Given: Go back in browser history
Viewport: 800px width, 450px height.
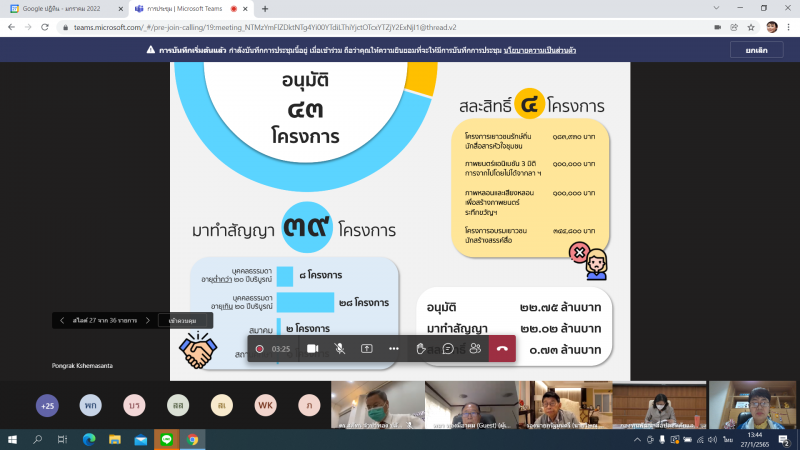Looking at the screenshot, I should 11,28.
